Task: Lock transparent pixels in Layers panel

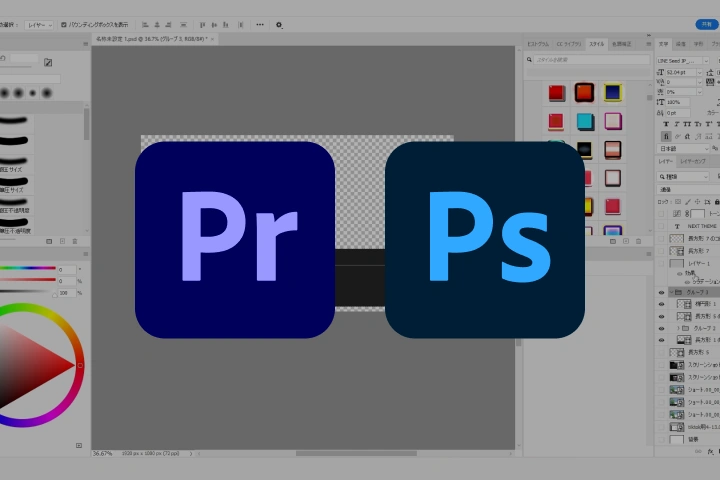Action: click(x=678, y=202)
